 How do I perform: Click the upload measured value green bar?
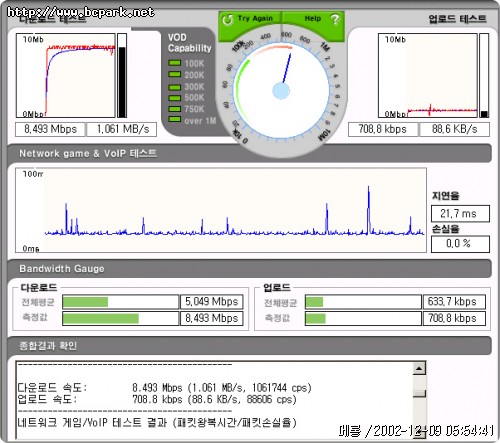315,318
